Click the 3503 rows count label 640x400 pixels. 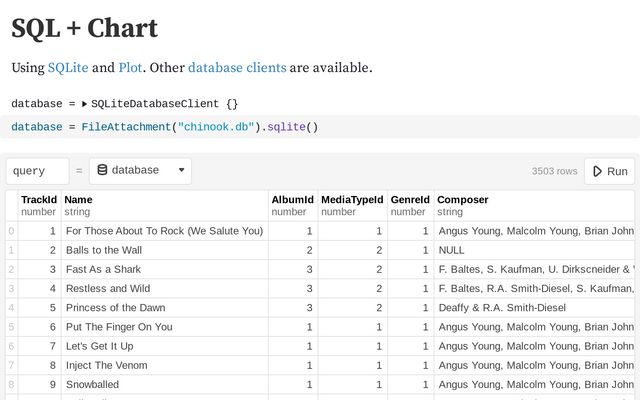click(554, 171)
